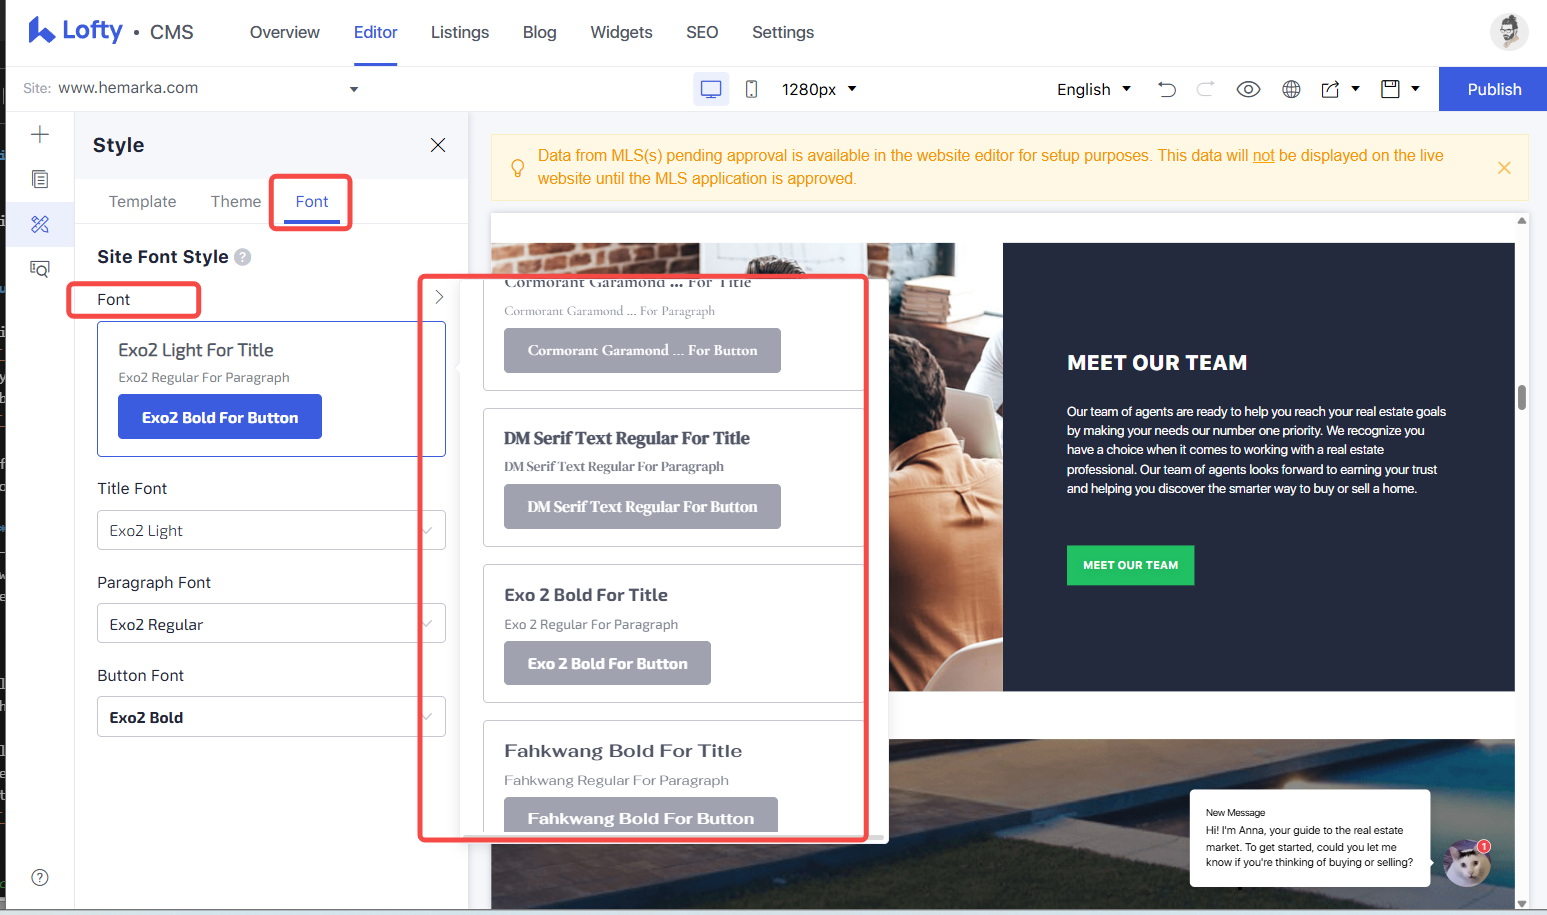Go to the Overview menu

point(285,32)
